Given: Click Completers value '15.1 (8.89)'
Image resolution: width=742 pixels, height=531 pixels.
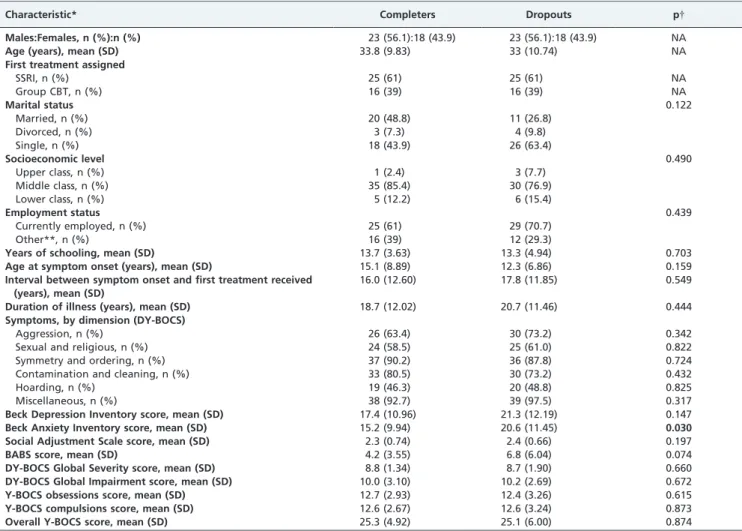Looking at the screenshot, I should pos(385,266).
